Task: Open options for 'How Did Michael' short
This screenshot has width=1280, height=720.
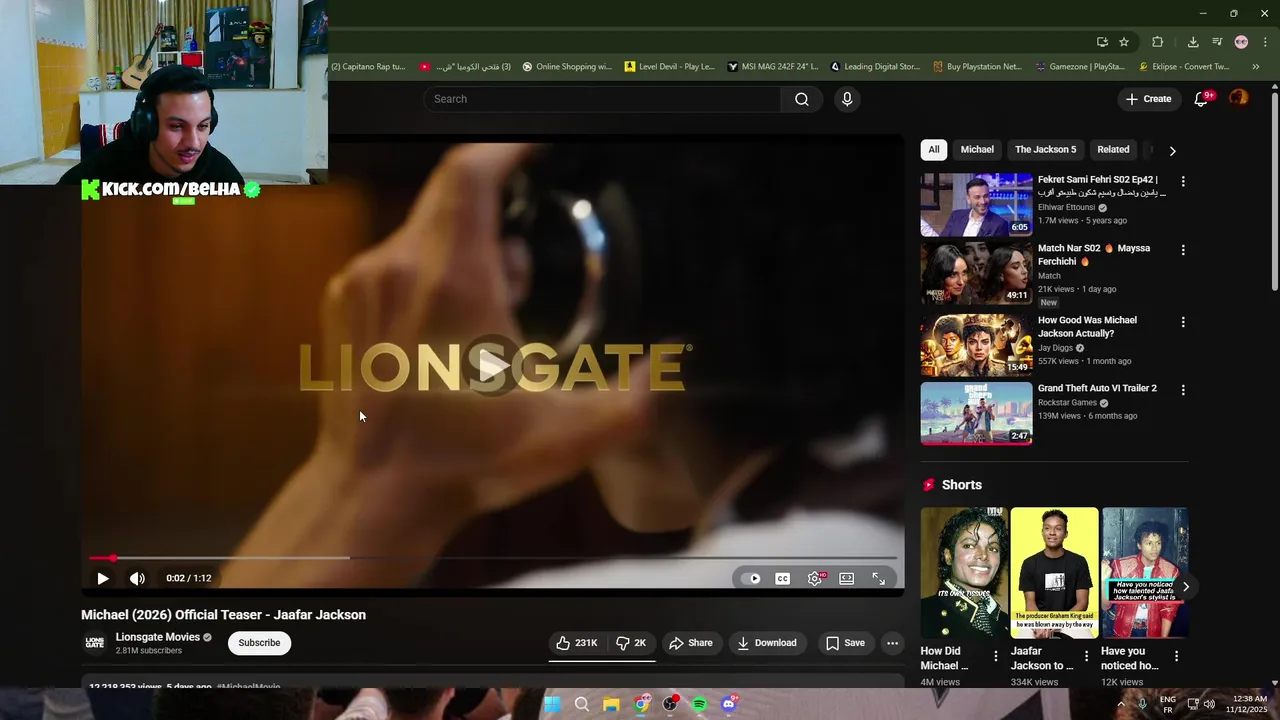Action: (x=995, y=656)
